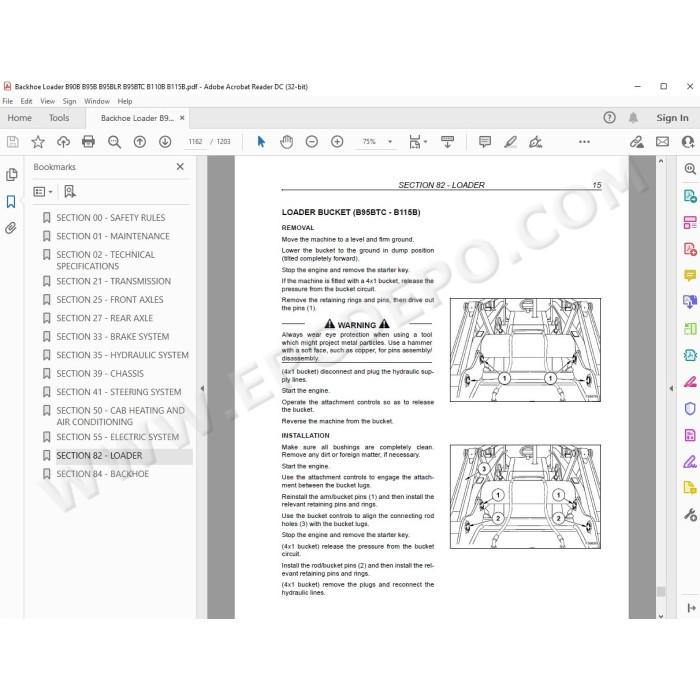Add a comment with the sticky note icon
The width and height of the screenshot is (700, 700).
click(x=485, y=142)
